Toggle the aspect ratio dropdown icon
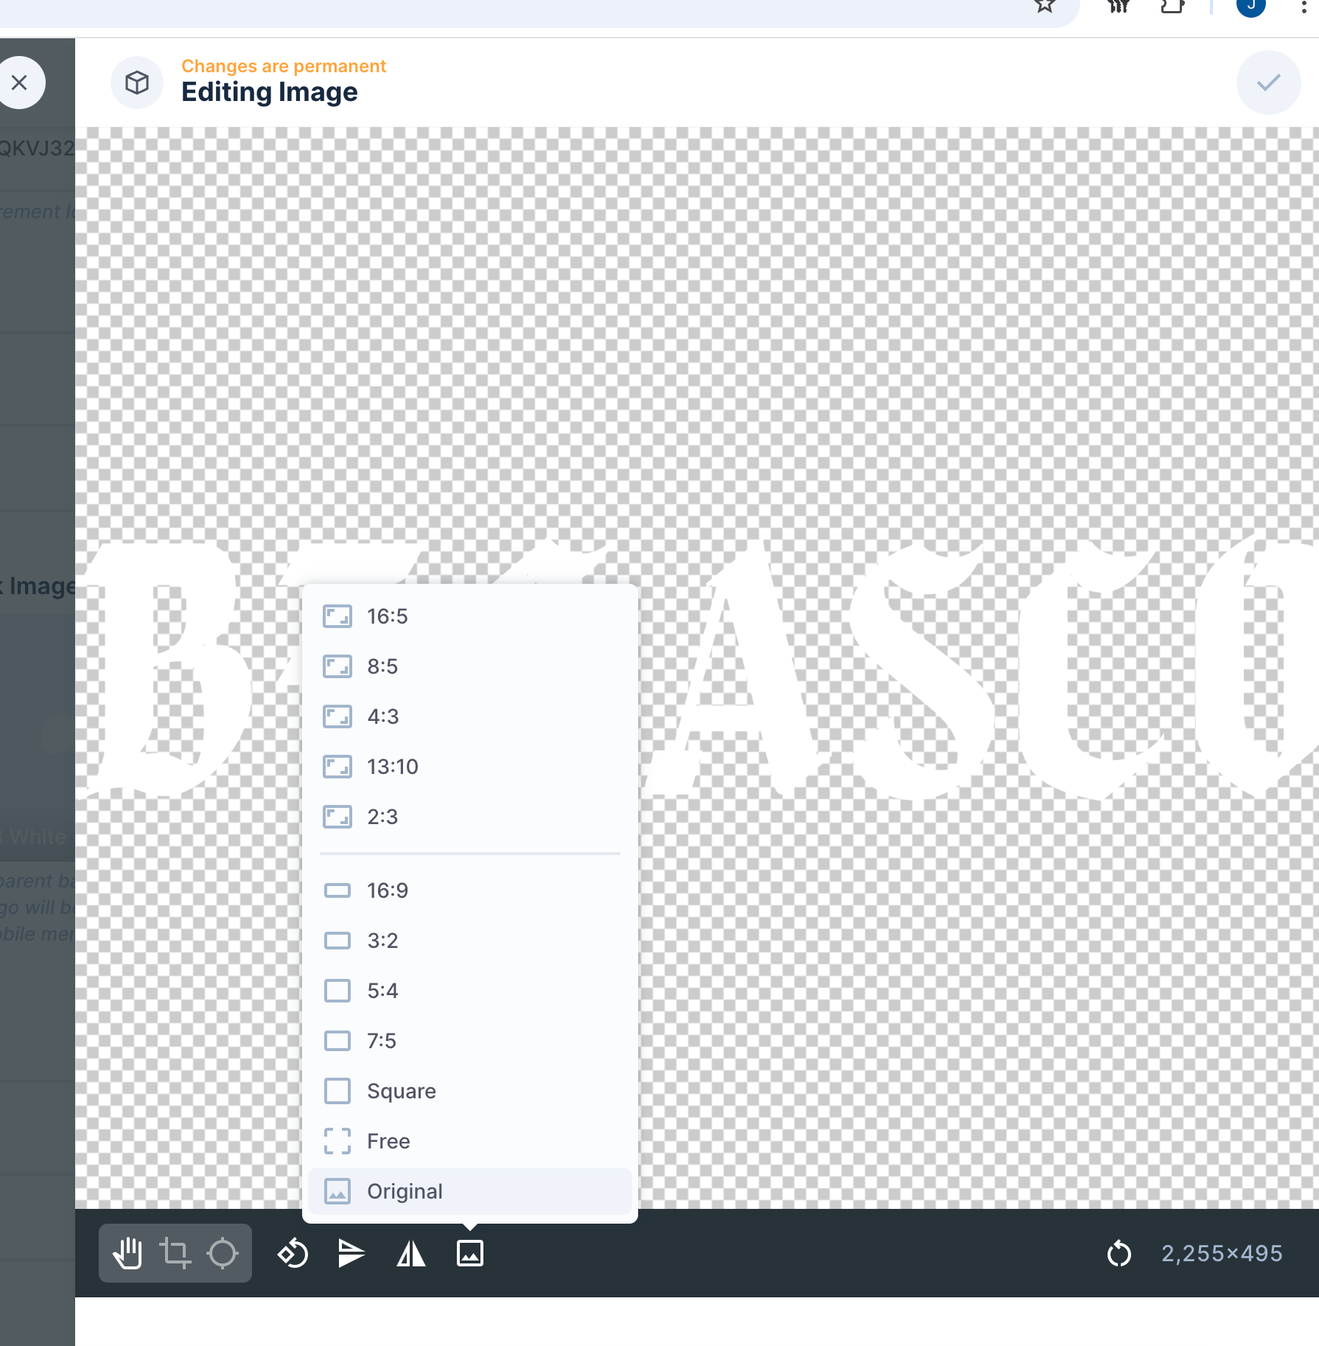 (470, 1253)
